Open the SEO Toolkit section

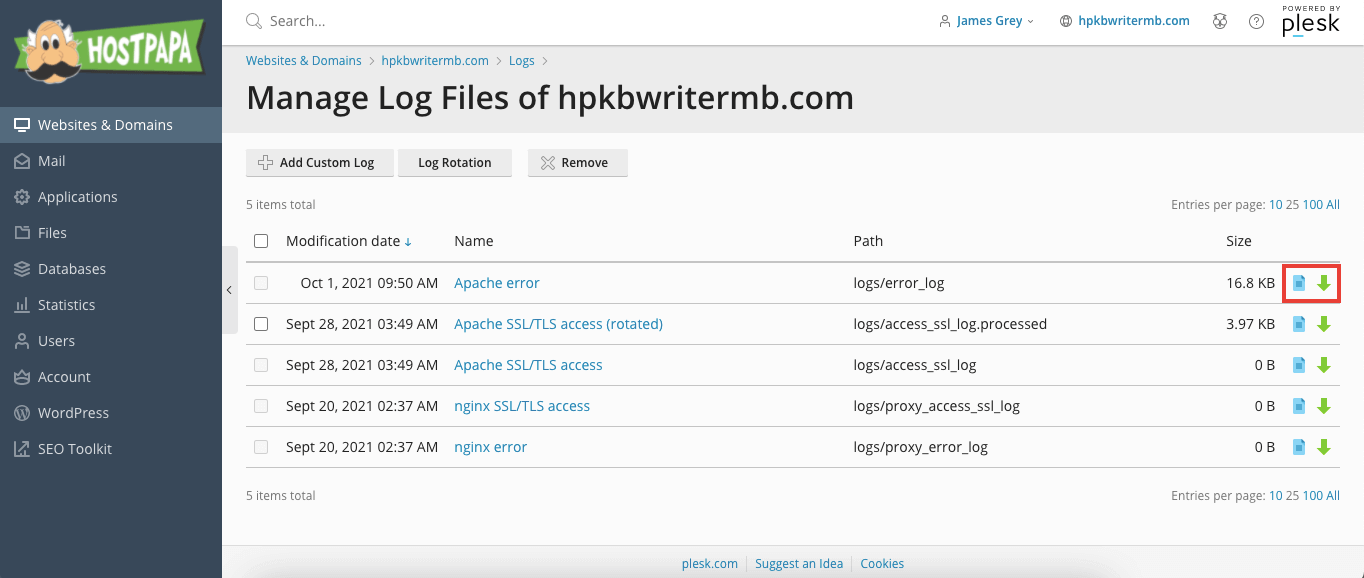tap(74, 448)
